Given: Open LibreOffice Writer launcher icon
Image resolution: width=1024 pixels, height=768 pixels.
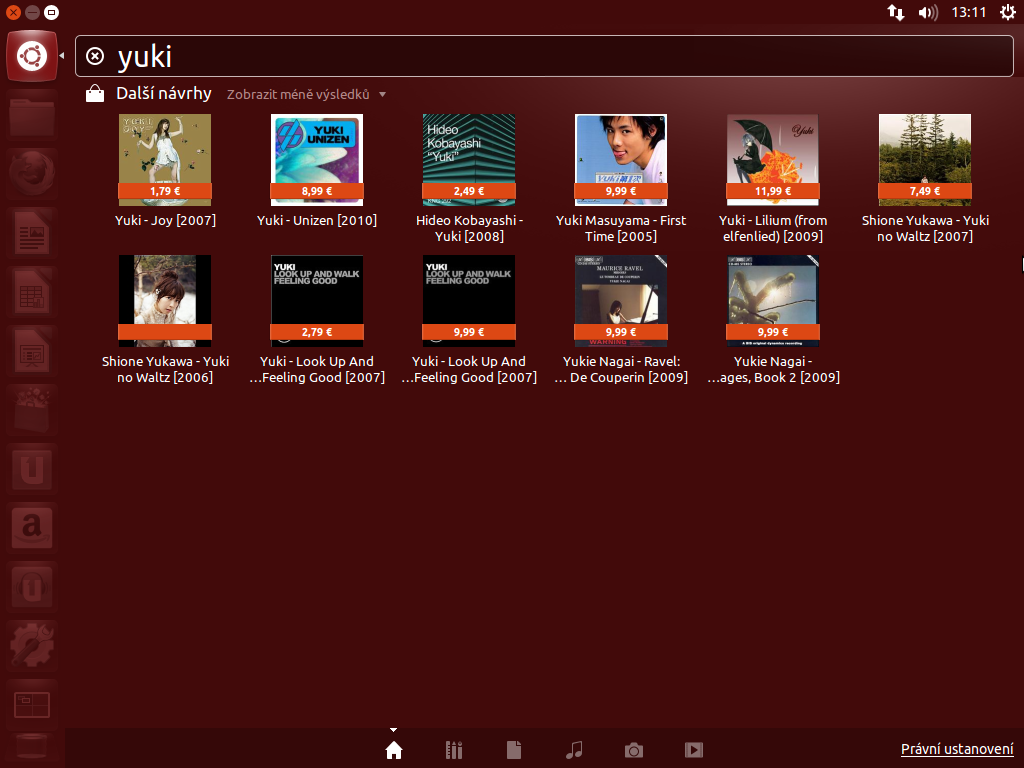Looking at the screenshot, I should pyautogui.click(x=32, y=232).
